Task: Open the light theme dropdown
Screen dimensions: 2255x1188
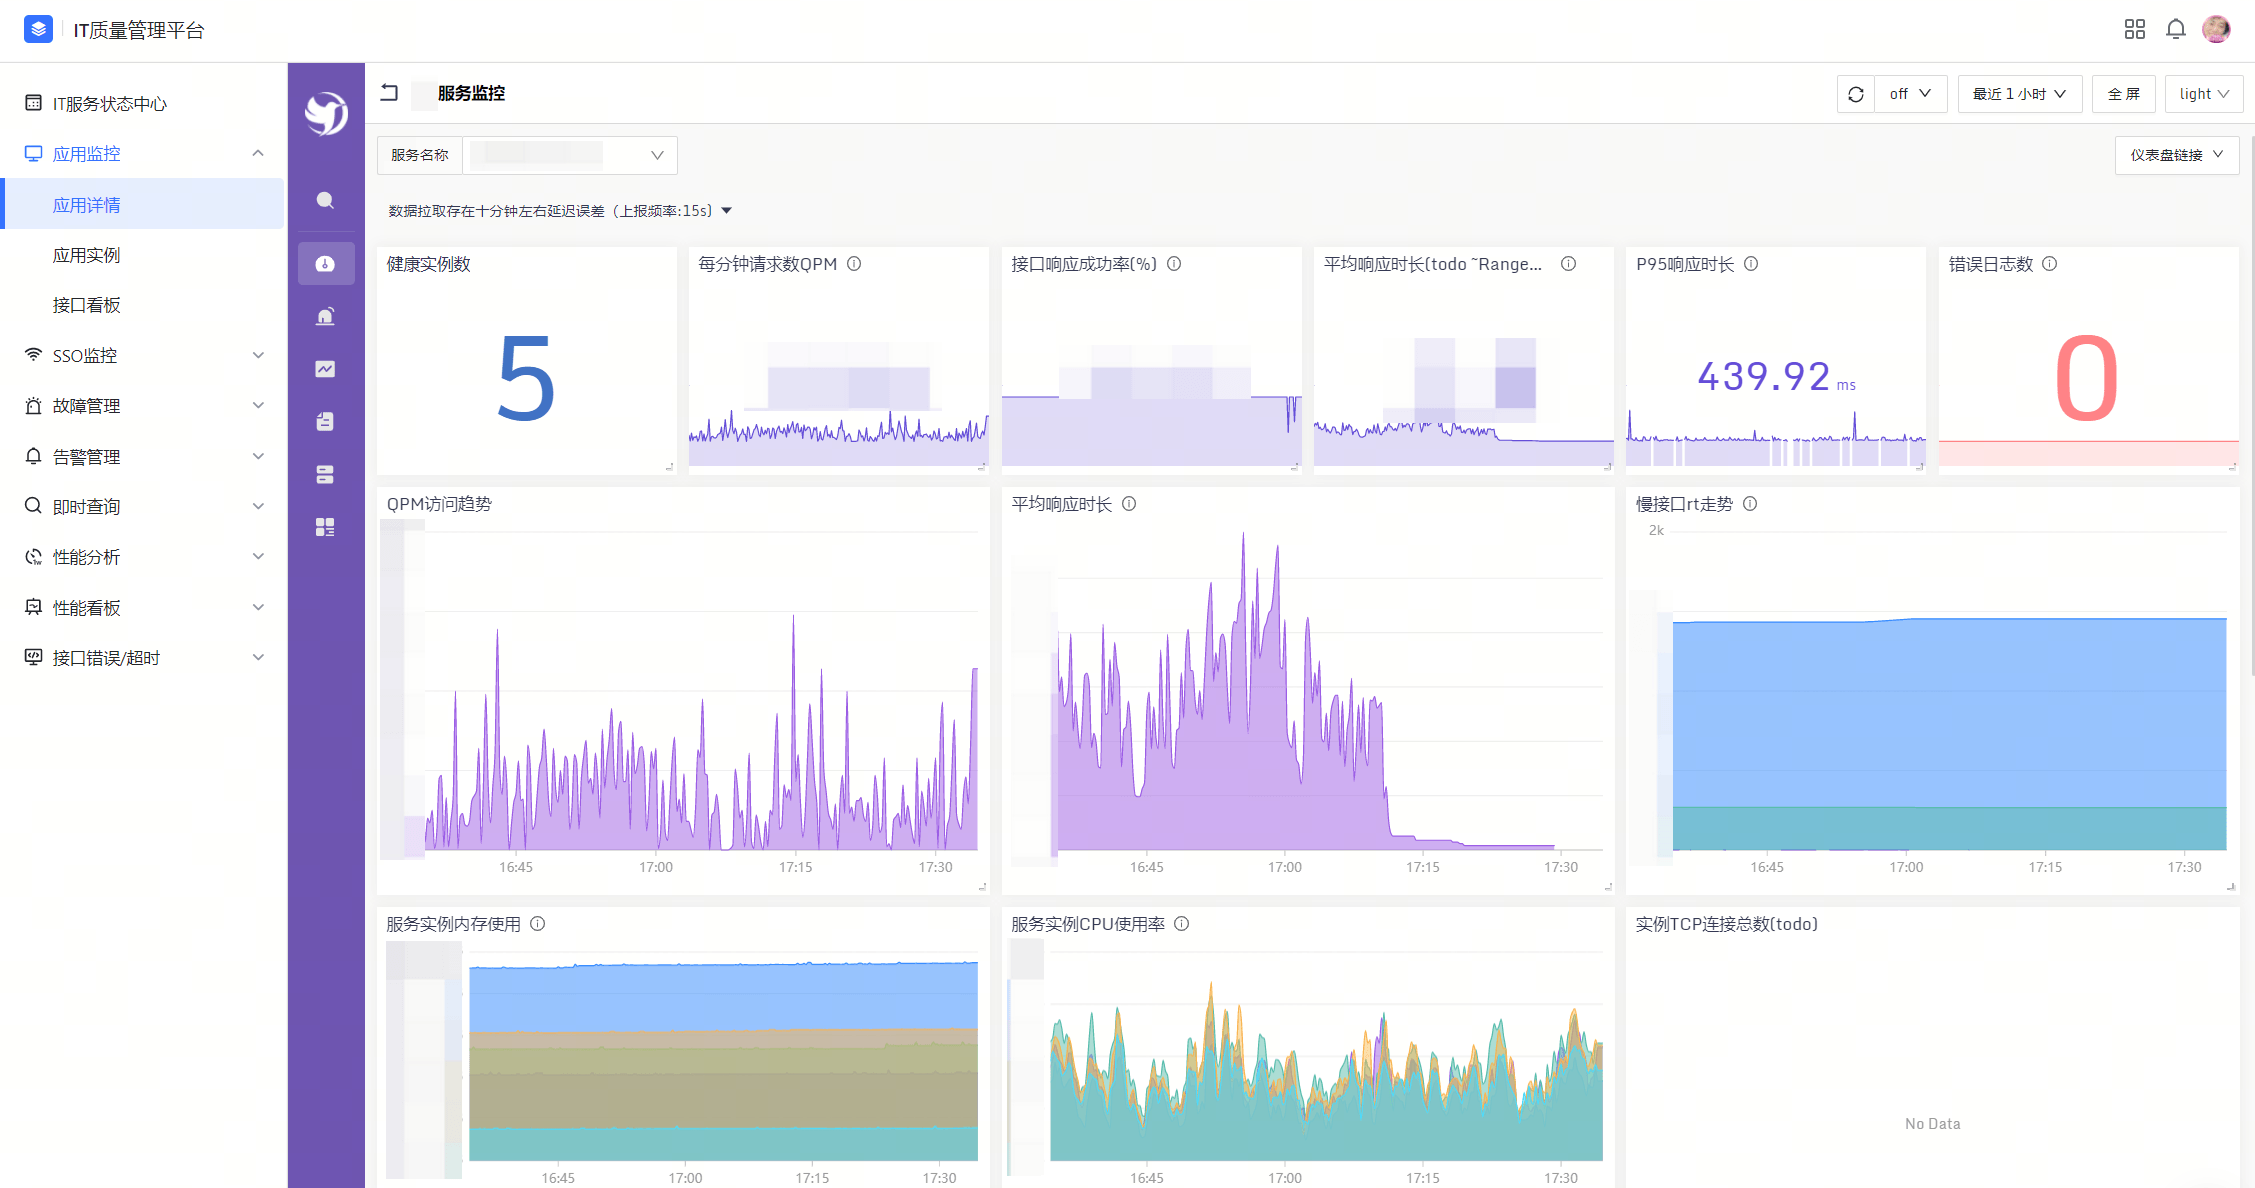Action: [x=2204, y=94]
